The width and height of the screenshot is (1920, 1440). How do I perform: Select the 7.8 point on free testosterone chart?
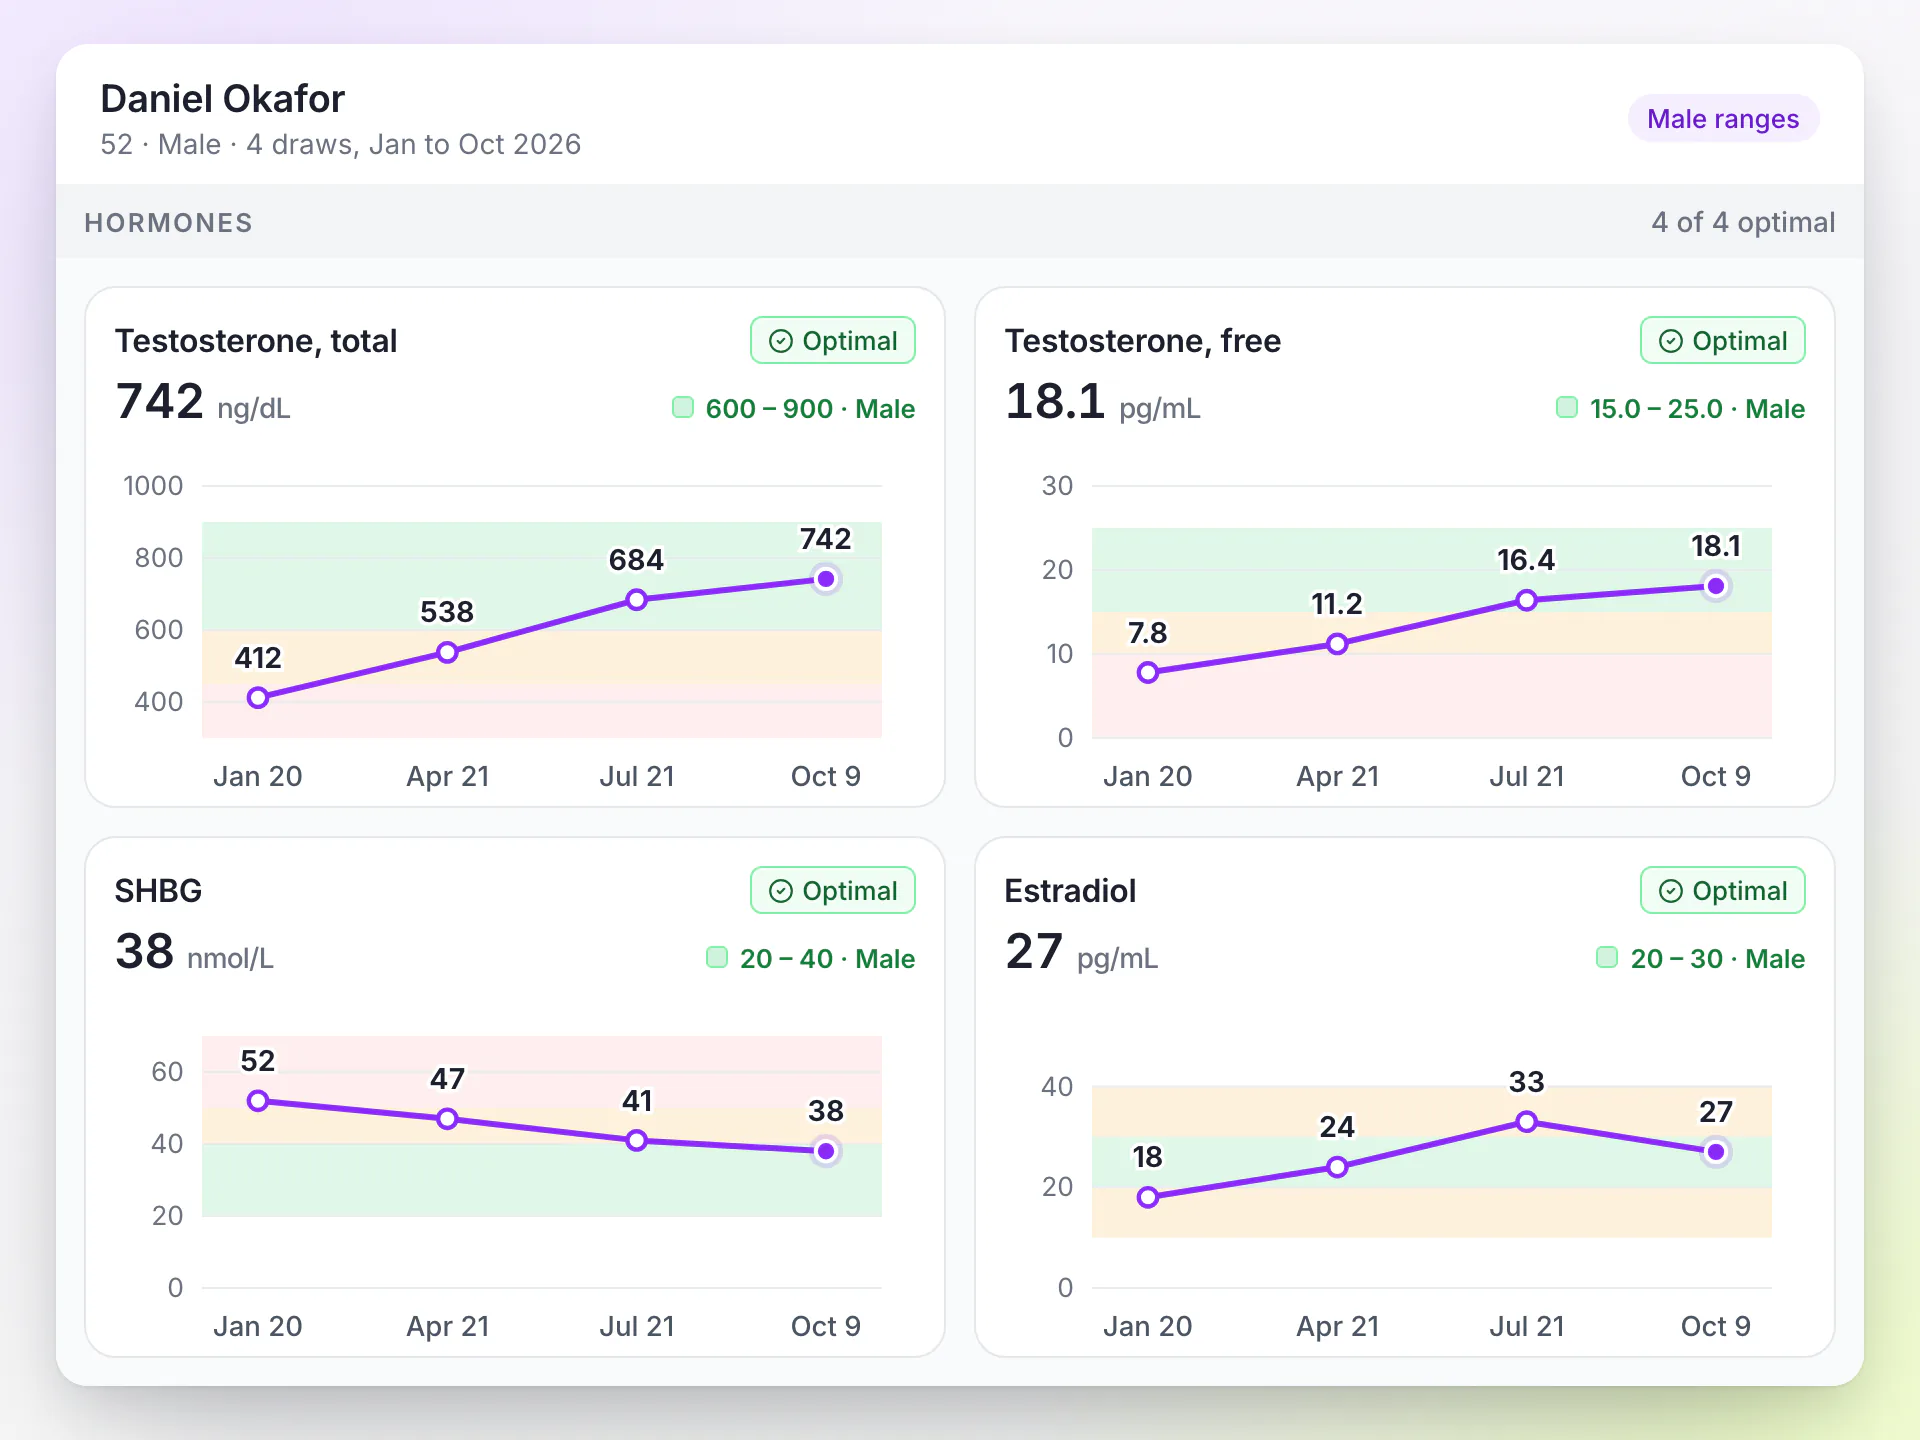[1148, 673]
